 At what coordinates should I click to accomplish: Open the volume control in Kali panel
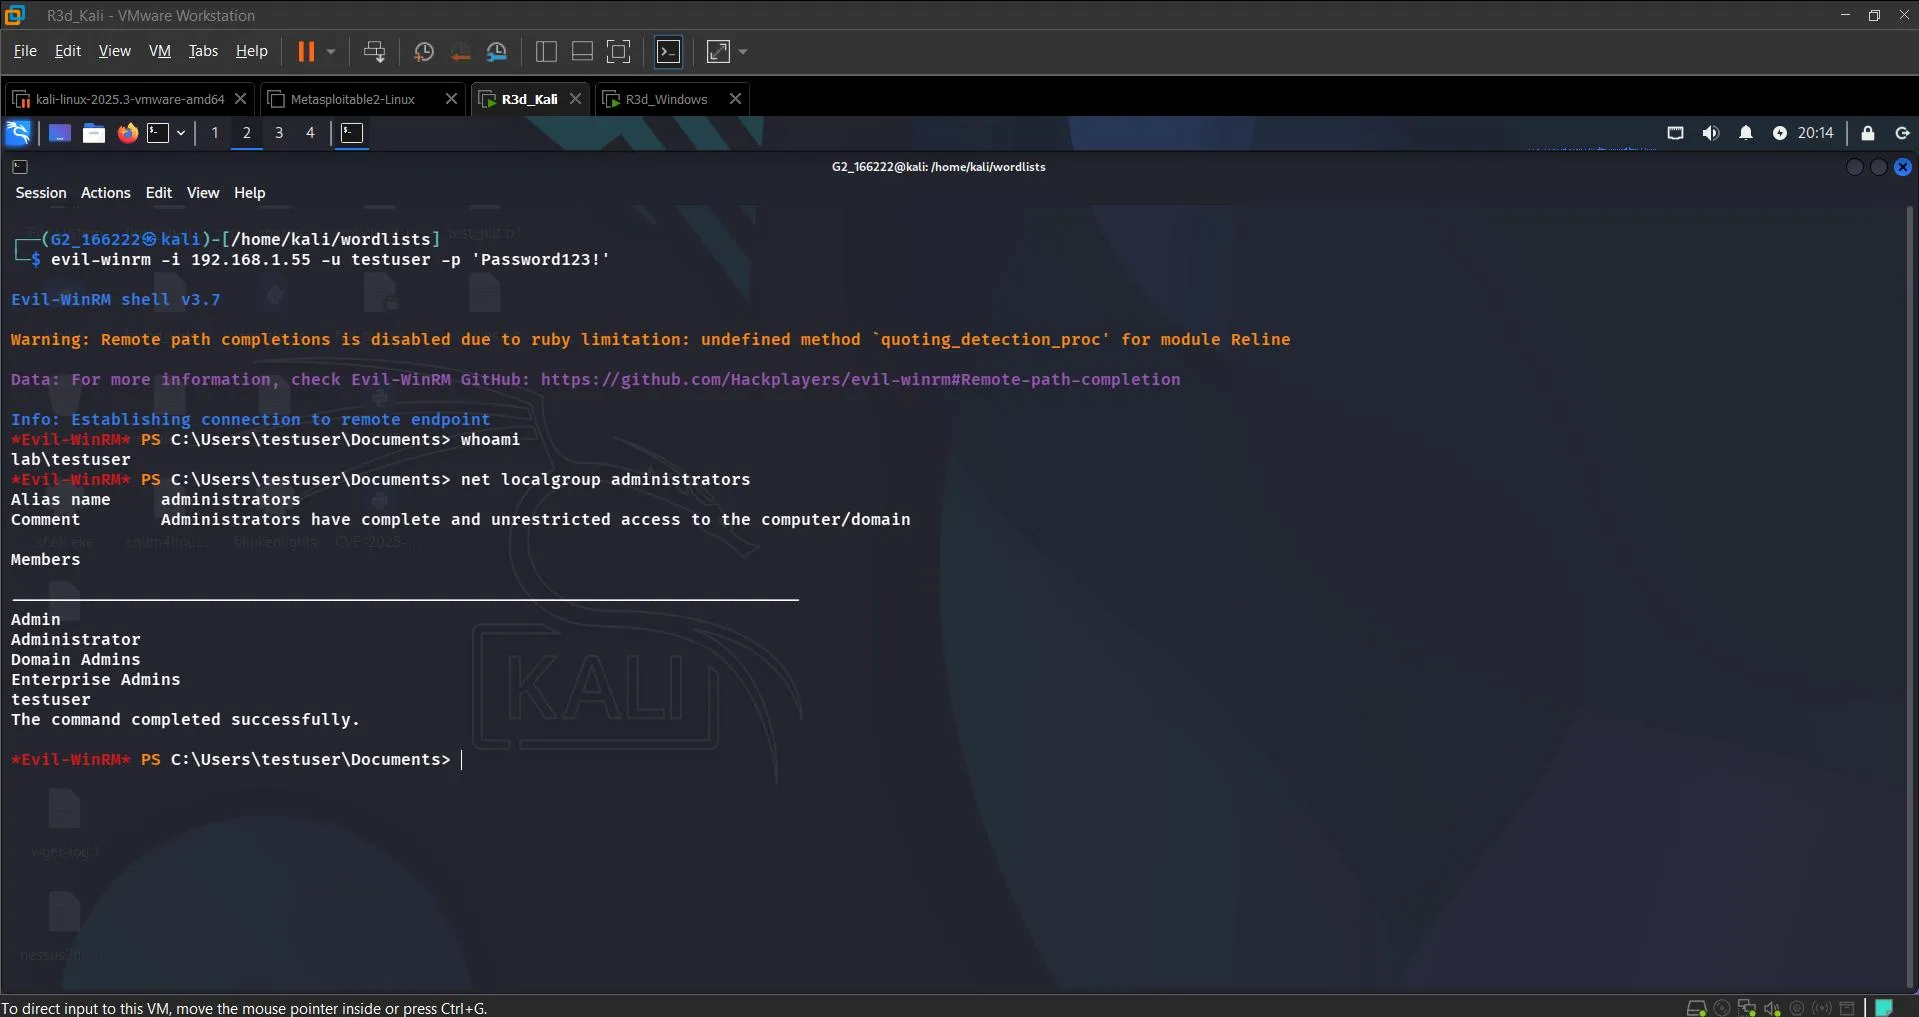[x=1711, y=133]
